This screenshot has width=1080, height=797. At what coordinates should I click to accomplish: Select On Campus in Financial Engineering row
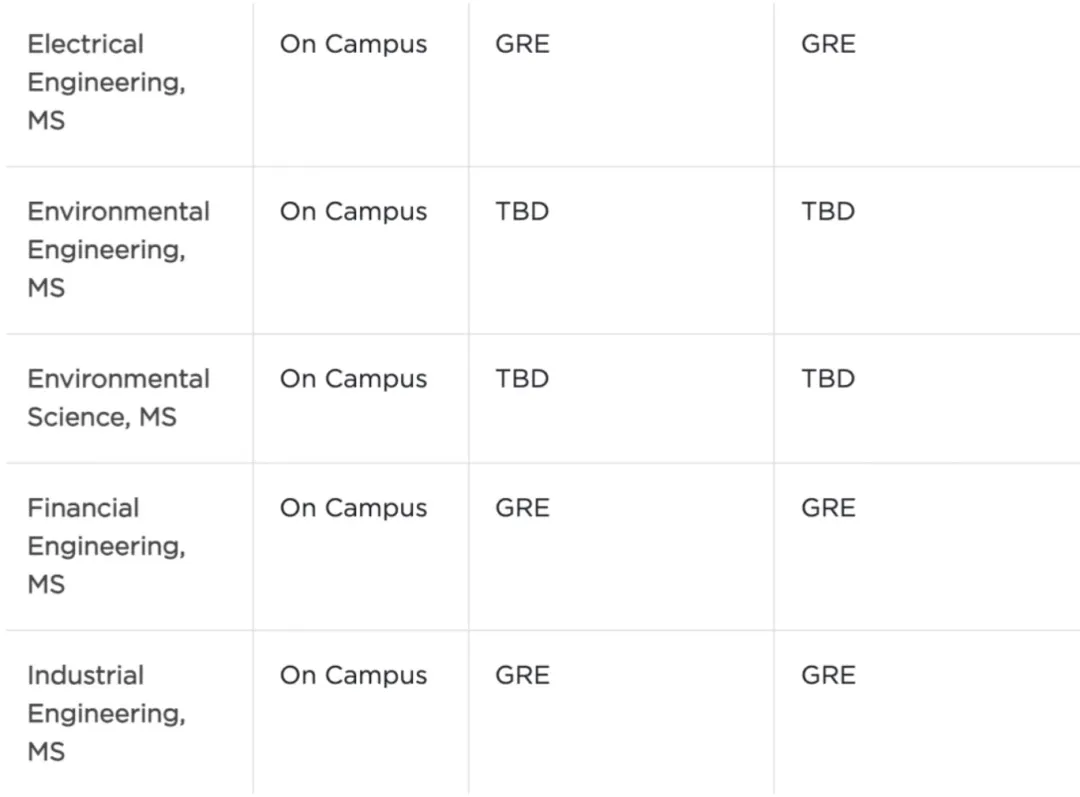[x=353, y=508]
